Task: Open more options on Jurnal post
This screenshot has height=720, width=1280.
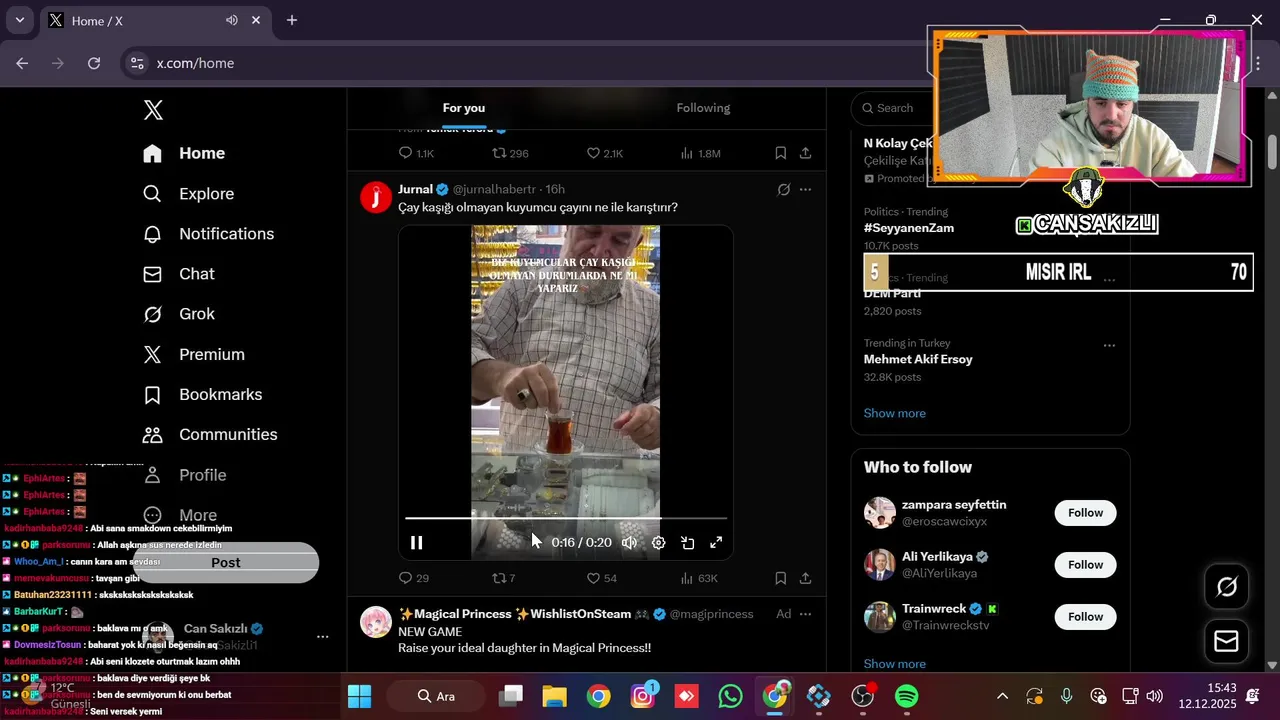Action: click(x=805, y=190)
